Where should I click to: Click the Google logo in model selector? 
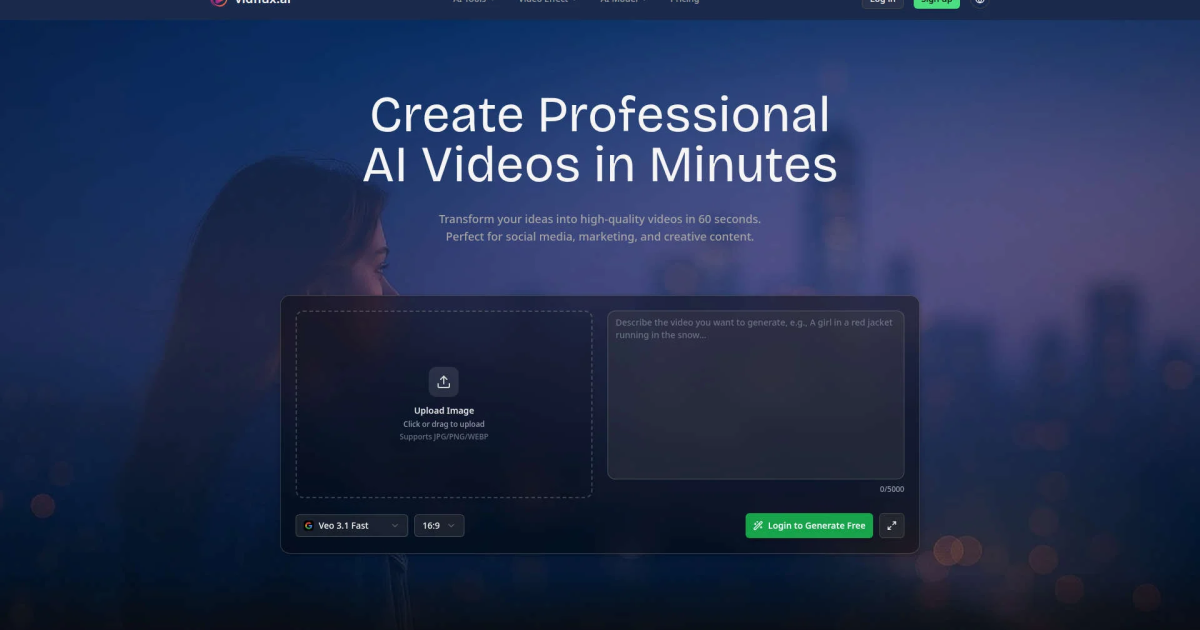pyautogui.click(x=308, y=525)
